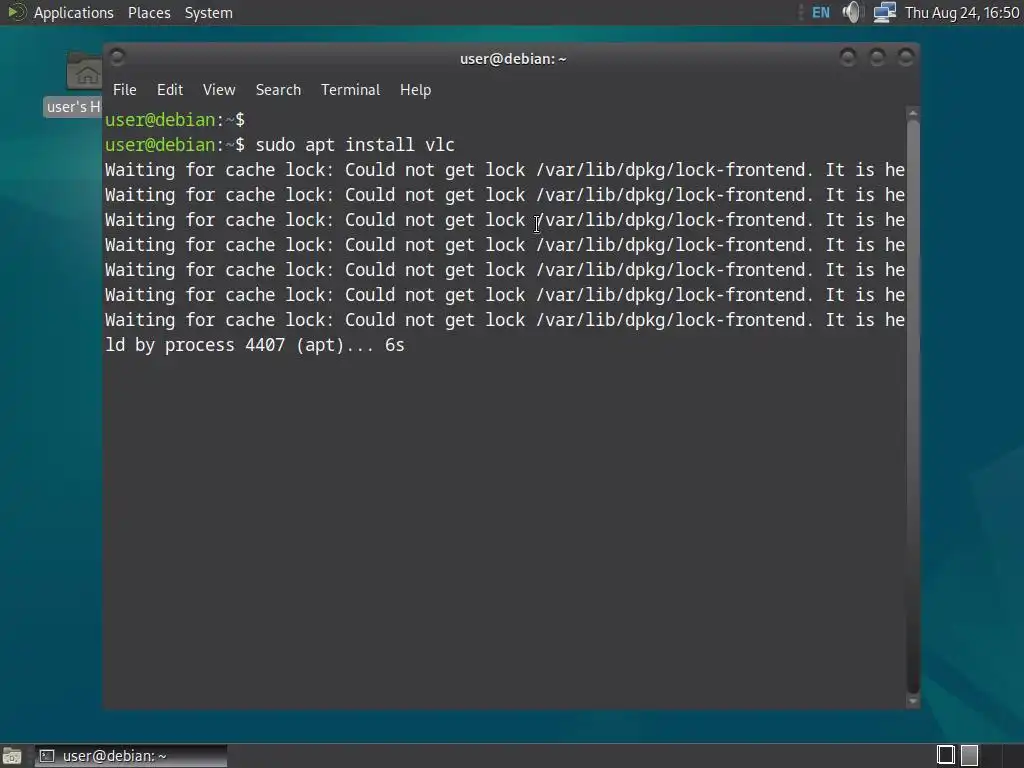The image size is (1024, 768).
Task: Open the Edit menu in terminal
Action: pos(170,89)
